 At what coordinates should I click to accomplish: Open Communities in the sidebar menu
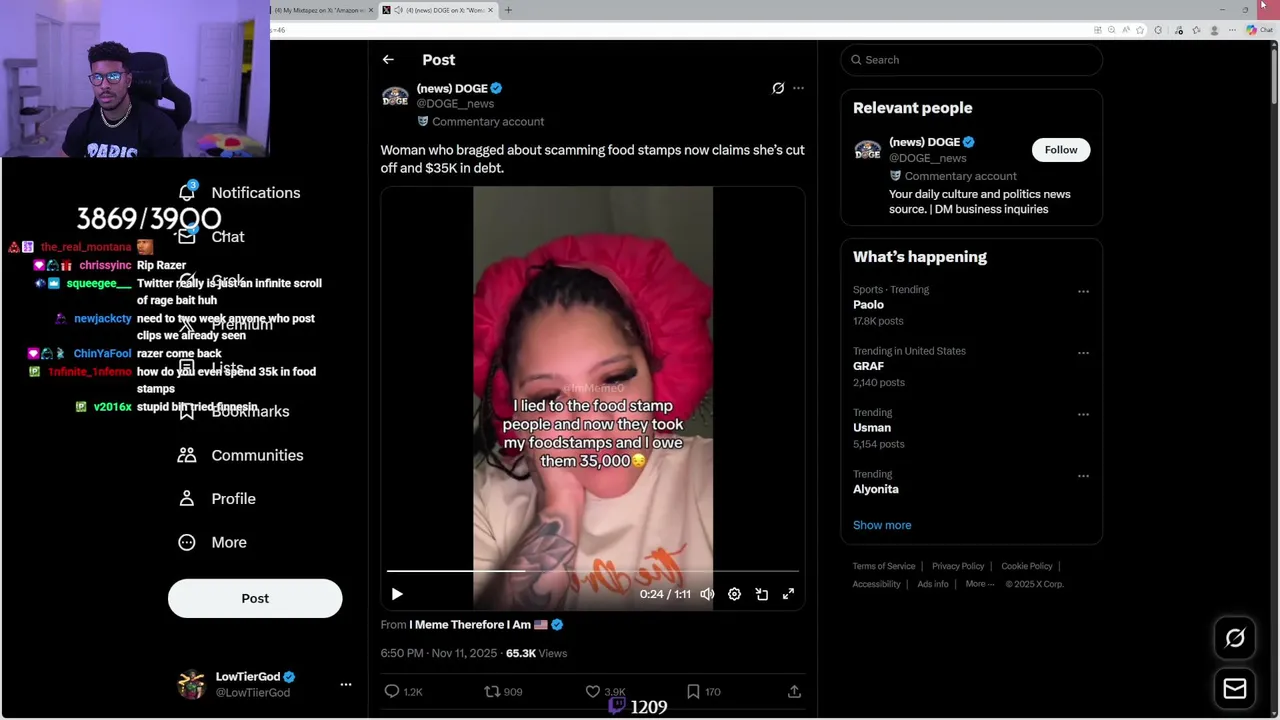point(257,455)
